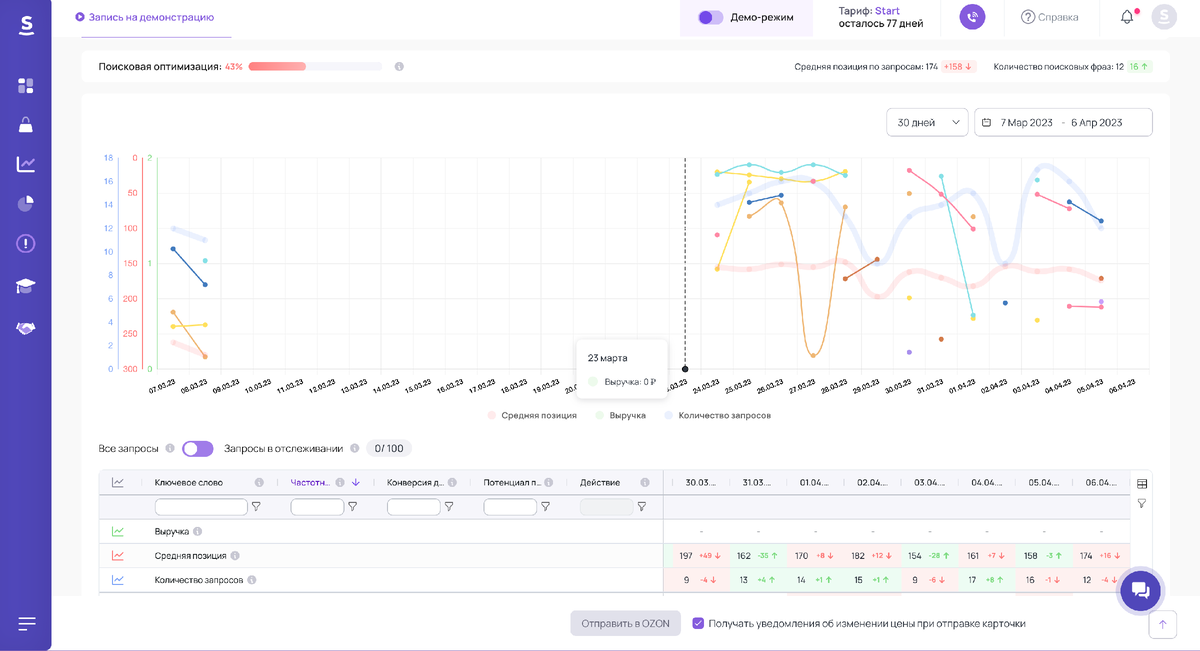Toggle the Демо-режим switch
This screenshot has height=651, width=1200.
click(x=711, y=17)
